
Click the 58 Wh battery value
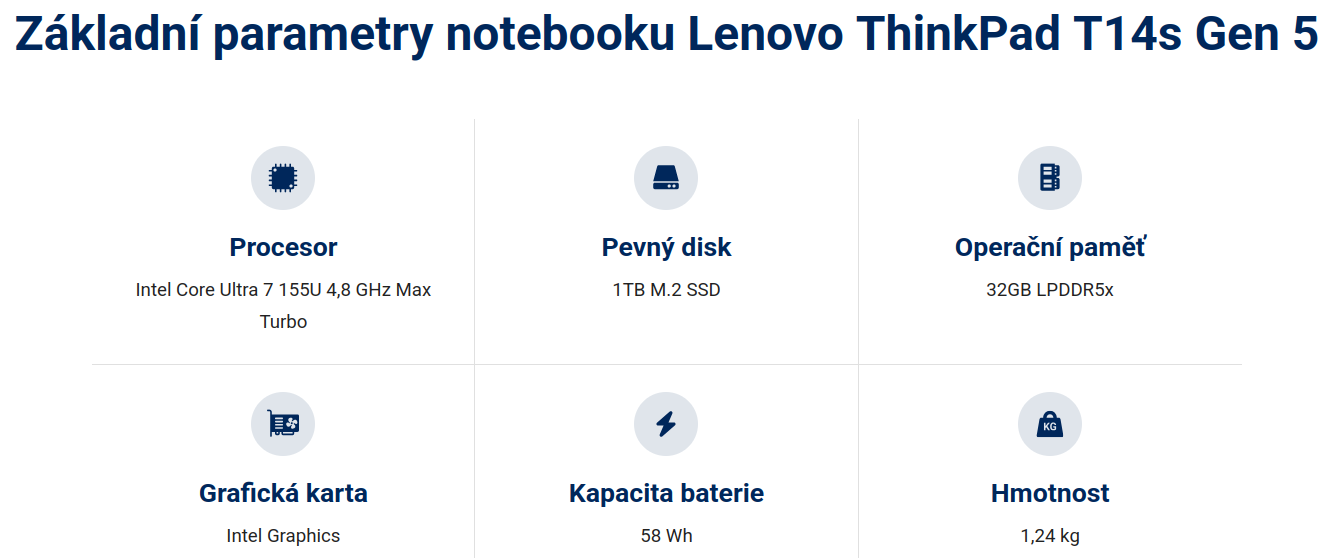[x=666, y=536]
